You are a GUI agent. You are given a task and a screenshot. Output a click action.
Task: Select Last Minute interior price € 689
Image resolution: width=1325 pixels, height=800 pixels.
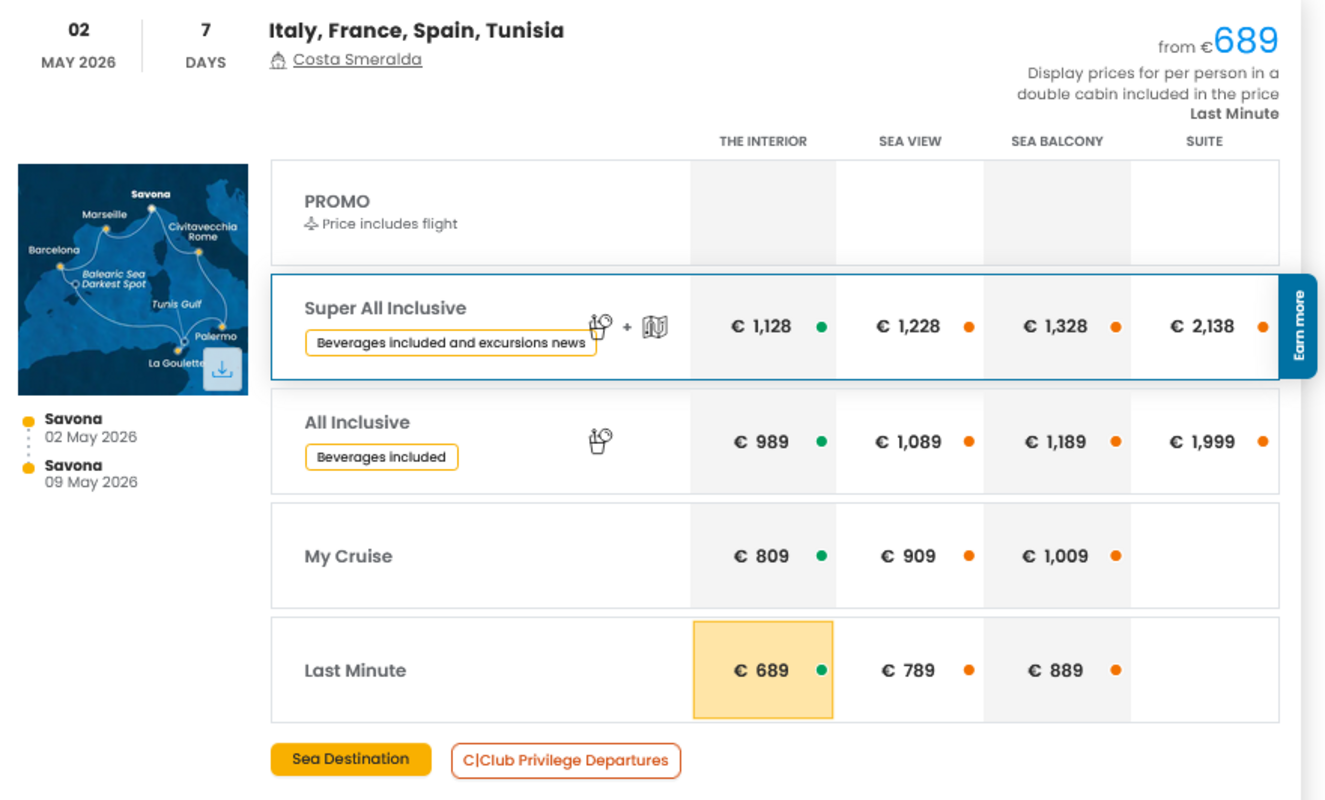click(x=761, y=671)
